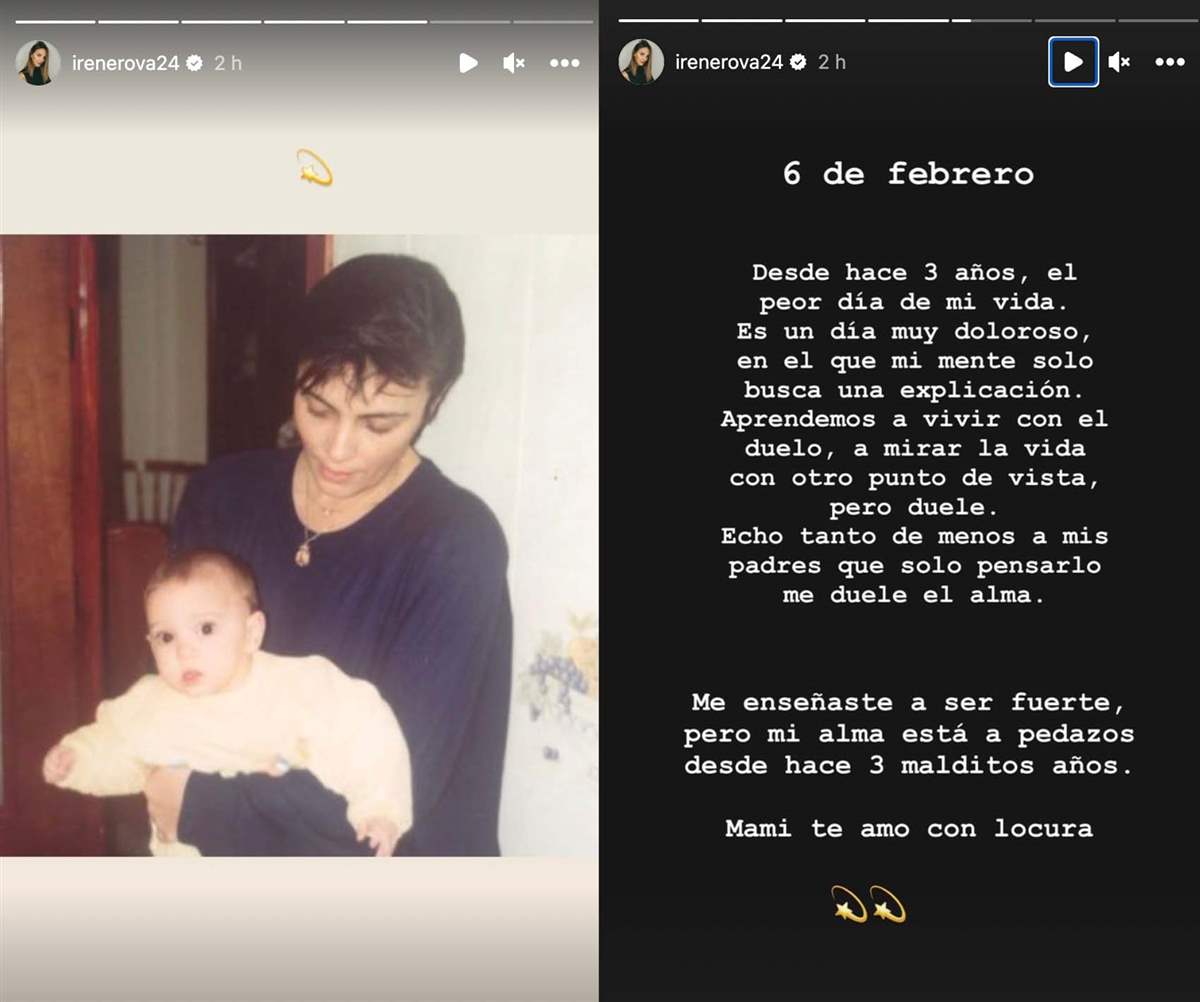This screenshot has width=1200, height=1002.
Task: Unmute sound on the baby photo story
Action: (514, 63)
